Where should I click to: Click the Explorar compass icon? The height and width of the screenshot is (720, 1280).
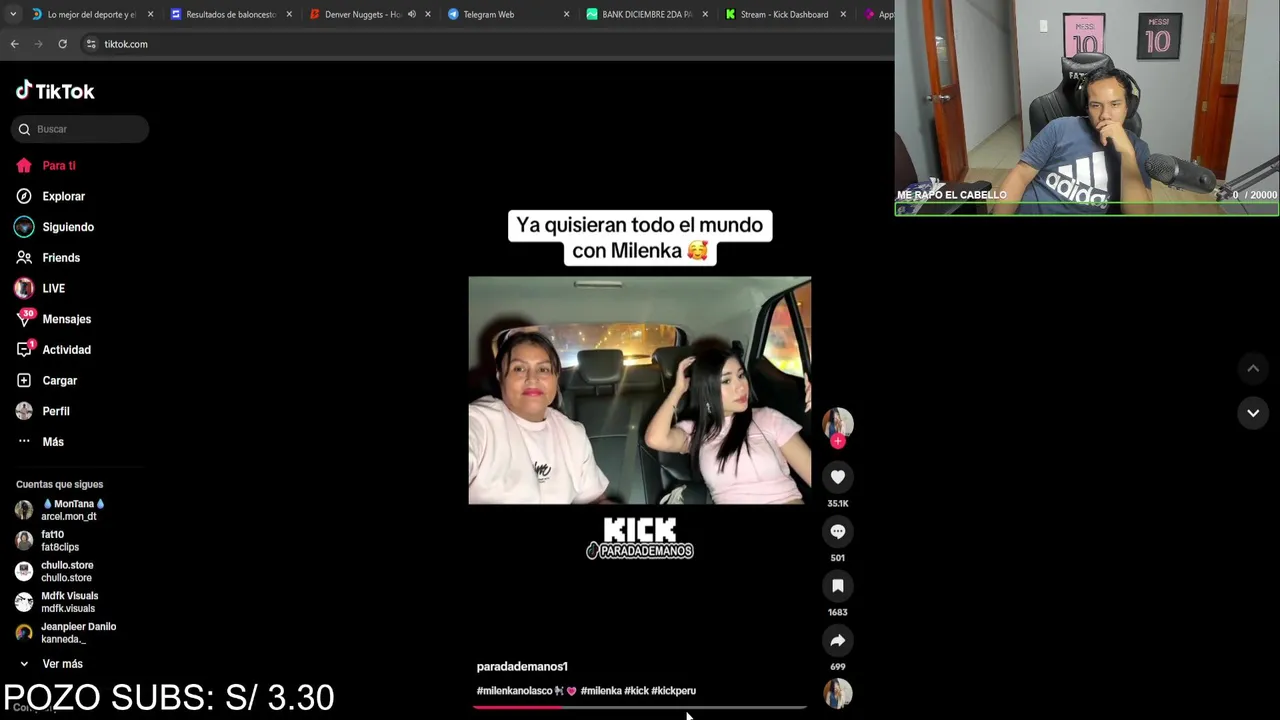pos(24,197)
